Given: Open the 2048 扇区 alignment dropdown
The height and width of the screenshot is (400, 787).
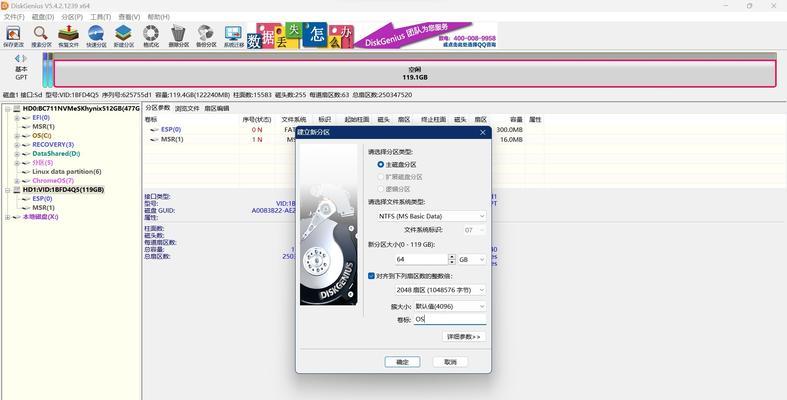Looking at the screenshot, I should coord(440,290).
